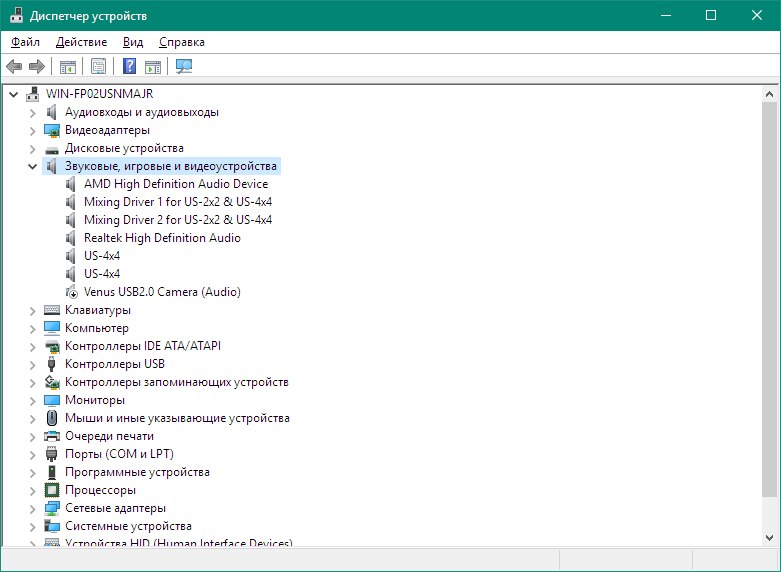Select Процессоры label
Viewport: 781px width, 572px height.
click(x=100, y=490)
